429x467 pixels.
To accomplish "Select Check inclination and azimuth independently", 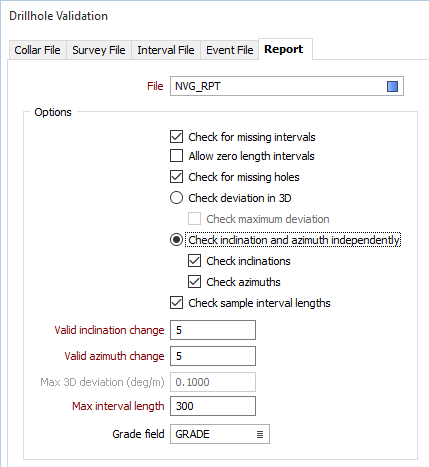I will [176, 240].
